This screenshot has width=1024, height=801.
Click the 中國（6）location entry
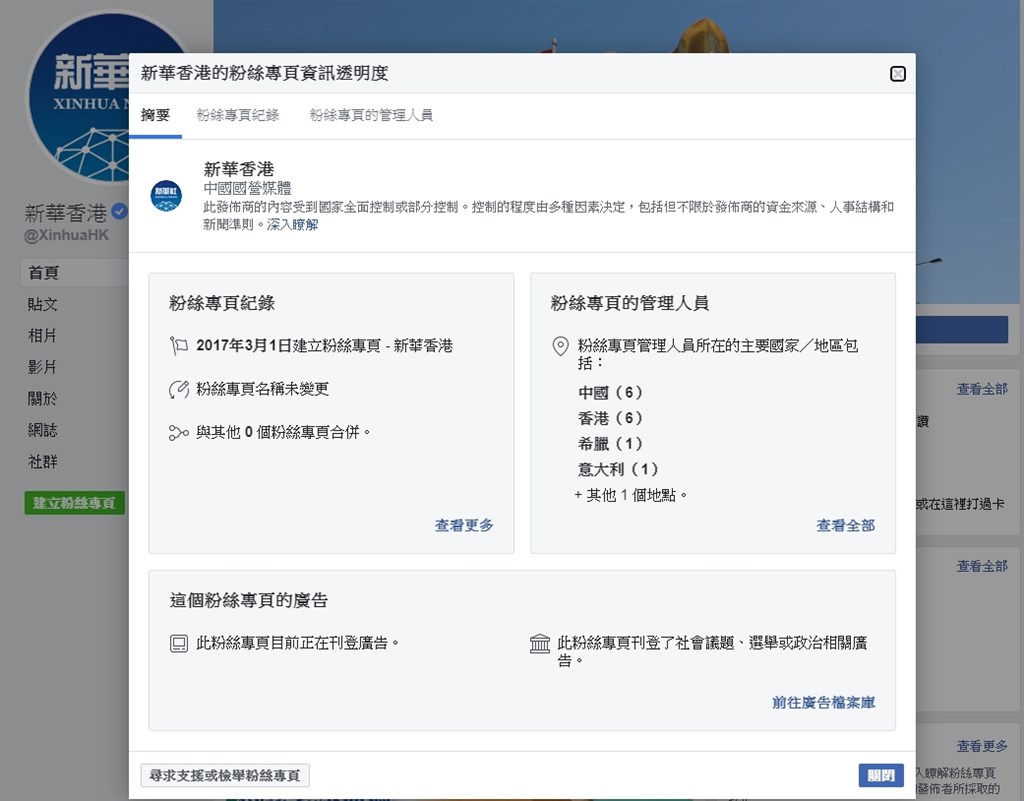[x=611, y=392]
